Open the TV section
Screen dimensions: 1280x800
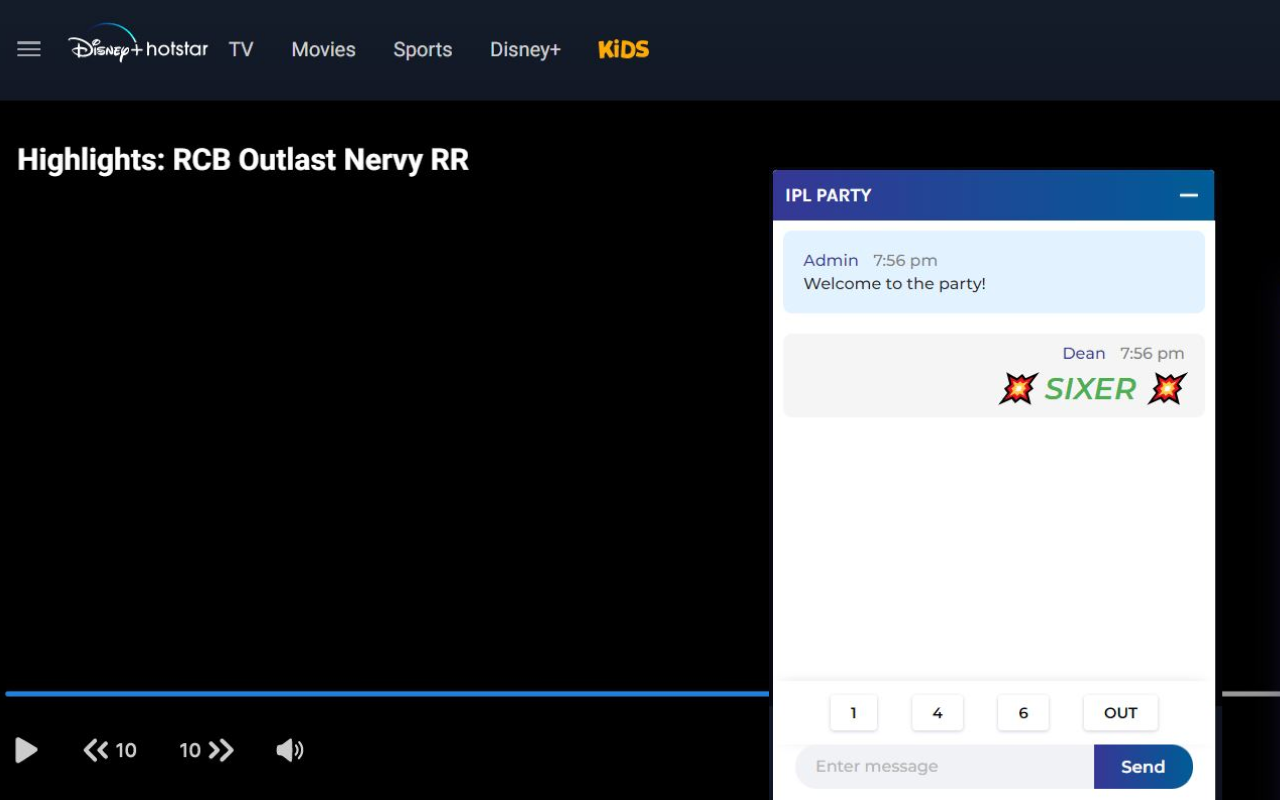(x=241, y=49)
